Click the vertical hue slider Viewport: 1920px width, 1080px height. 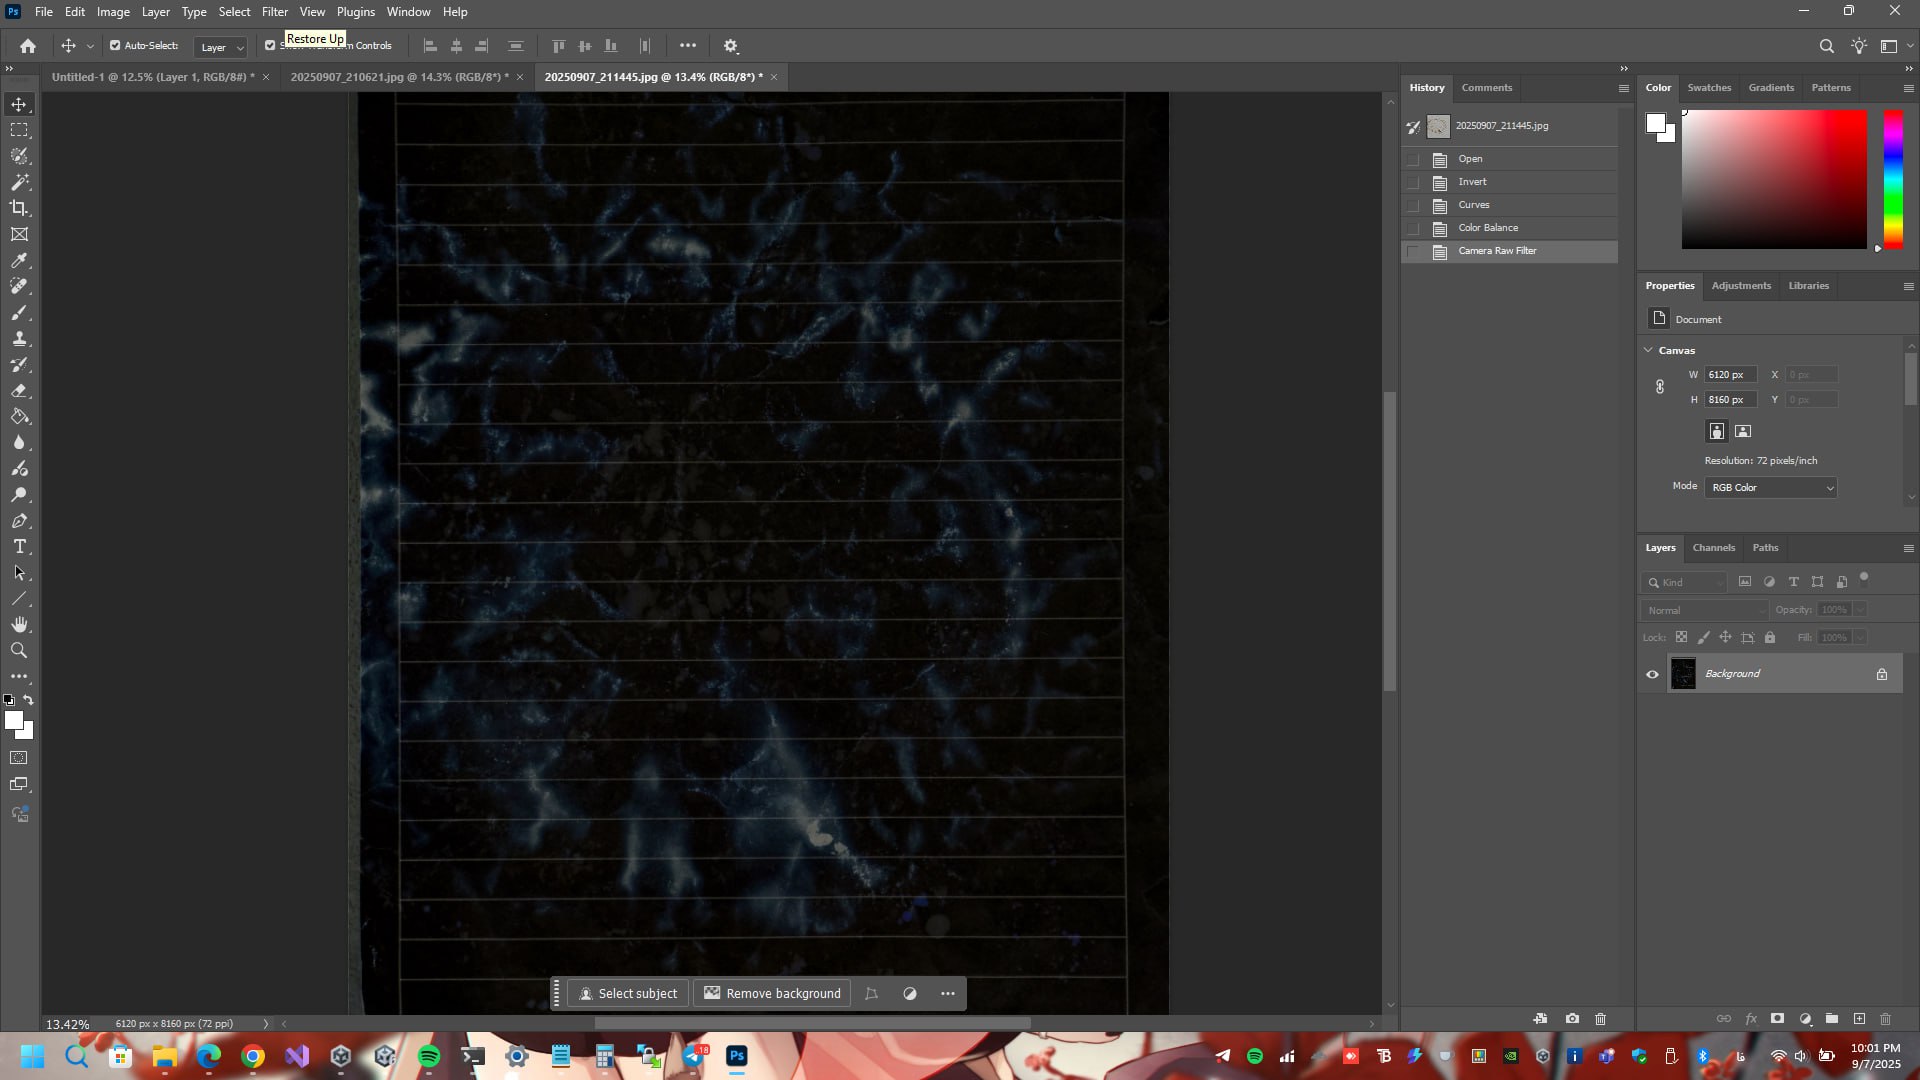pyautogui.click(x=1892, y=178)
